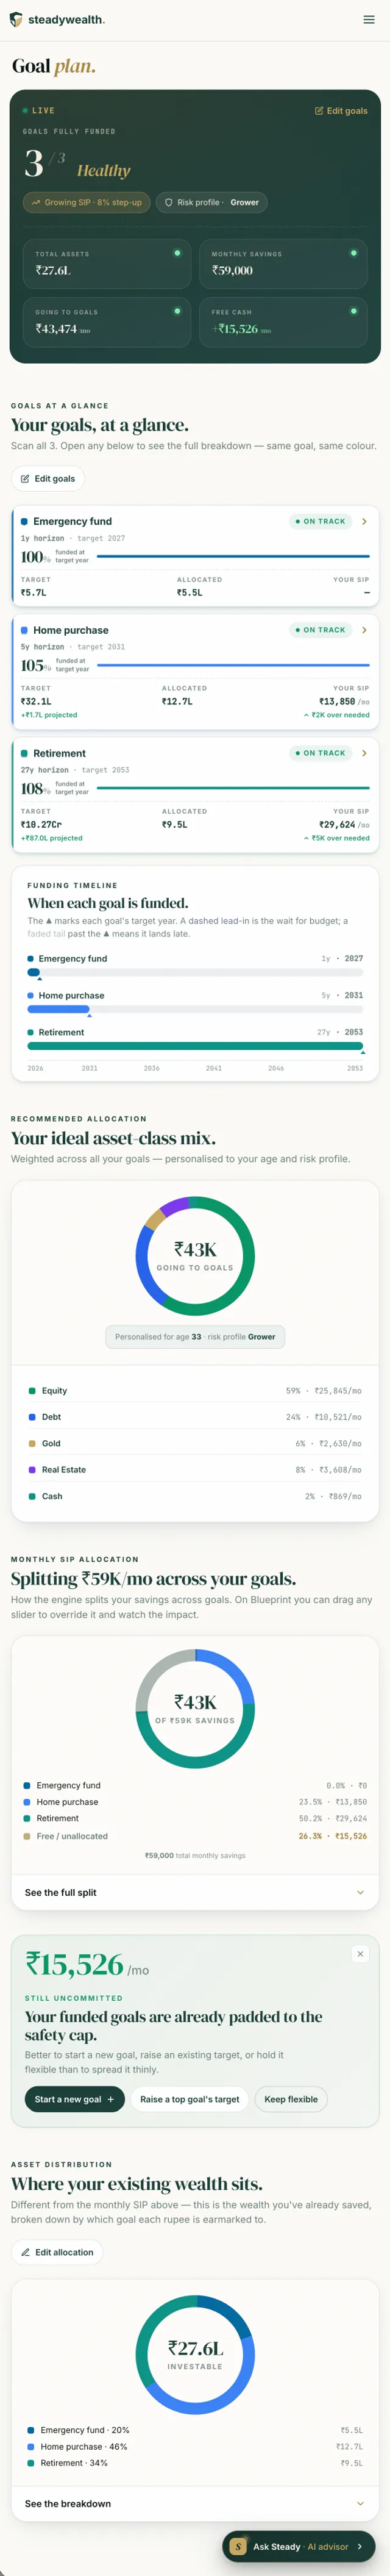The image size is (390, 2576).
Task: Expand See the full split
Action: pos(195,1892)
